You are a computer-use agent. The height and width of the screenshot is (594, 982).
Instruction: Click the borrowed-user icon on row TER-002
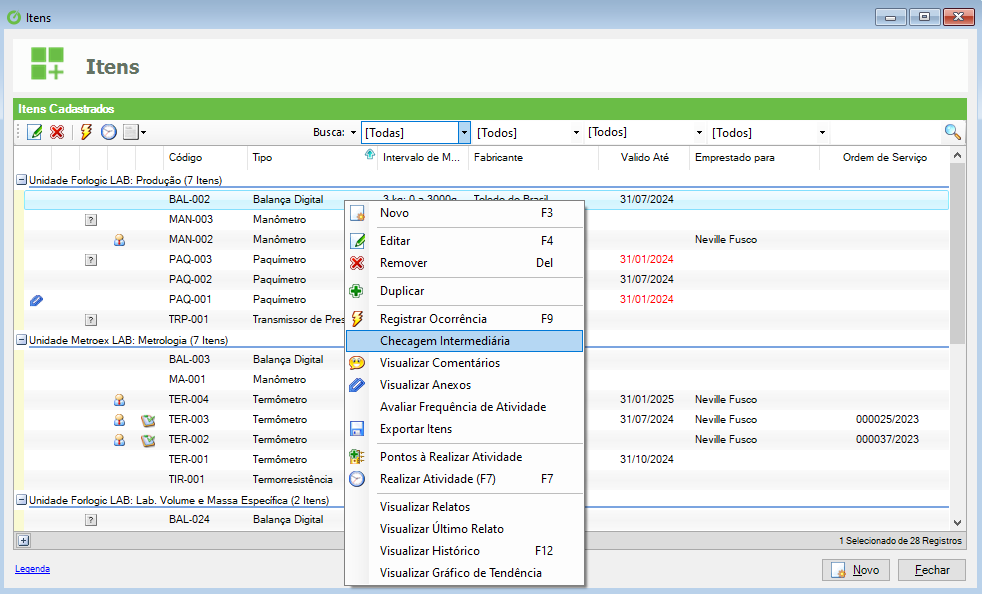[x=119, y=440]
